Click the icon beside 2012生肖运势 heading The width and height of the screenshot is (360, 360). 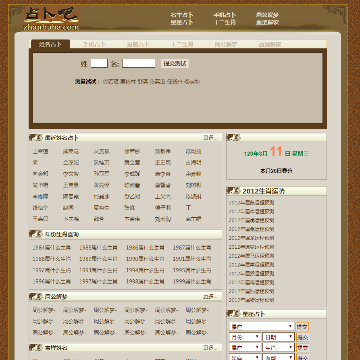(233, 191)
